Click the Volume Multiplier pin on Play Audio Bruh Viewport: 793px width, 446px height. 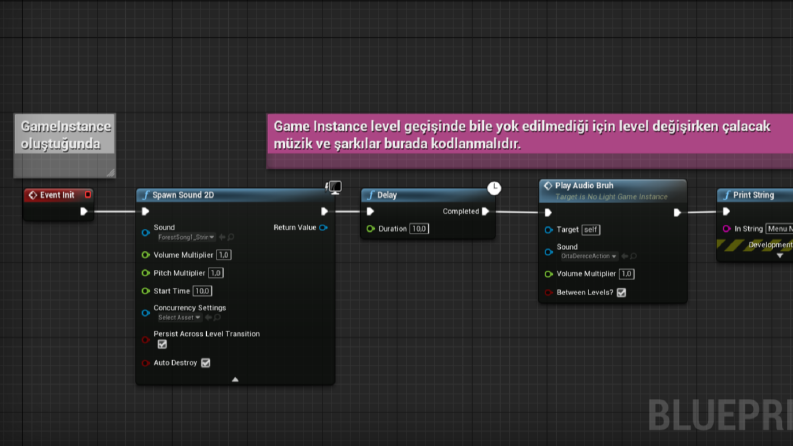point(549,274)
